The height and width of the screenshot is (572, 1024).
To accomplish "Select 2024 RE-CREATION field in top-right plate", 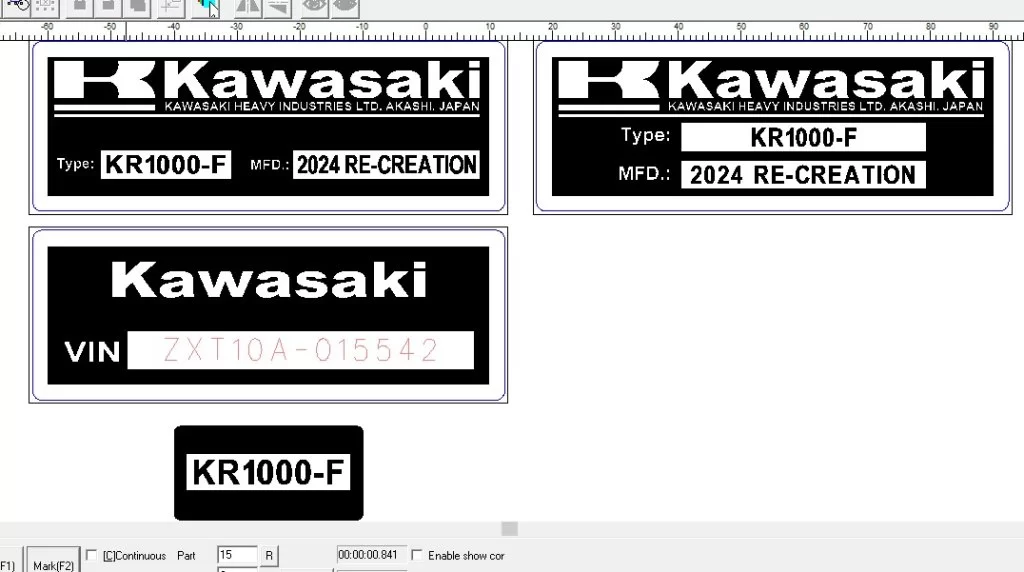I will pos(803,175).
